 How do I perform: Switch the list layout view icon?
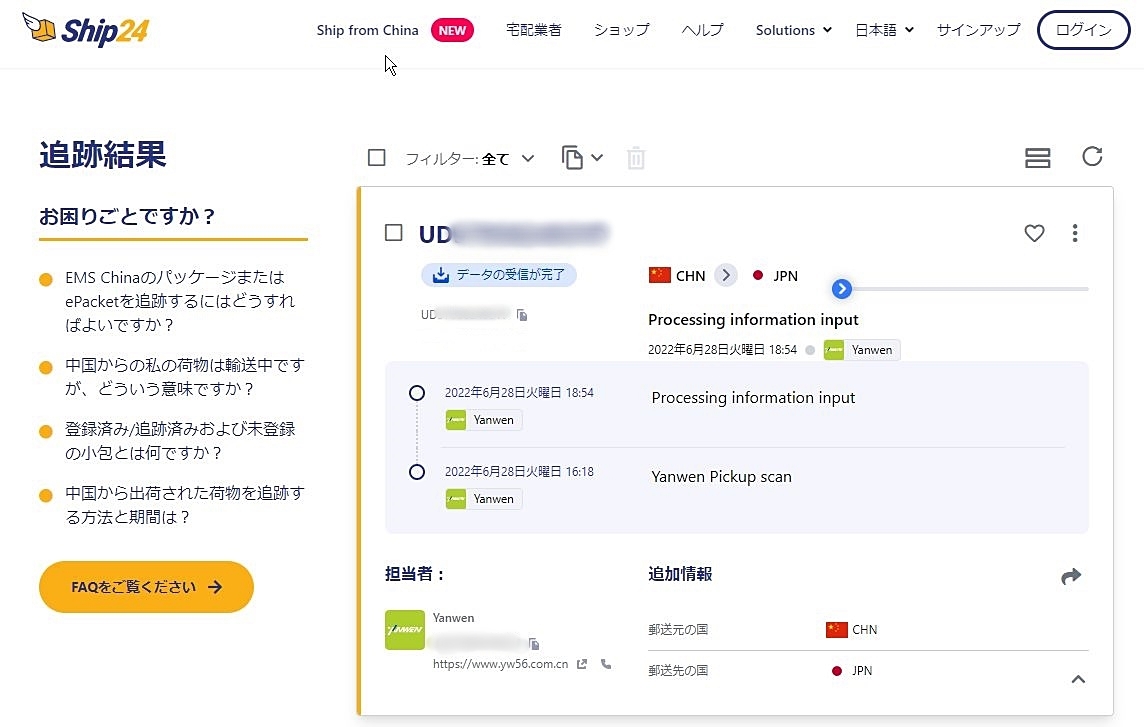click(1037, 158)
